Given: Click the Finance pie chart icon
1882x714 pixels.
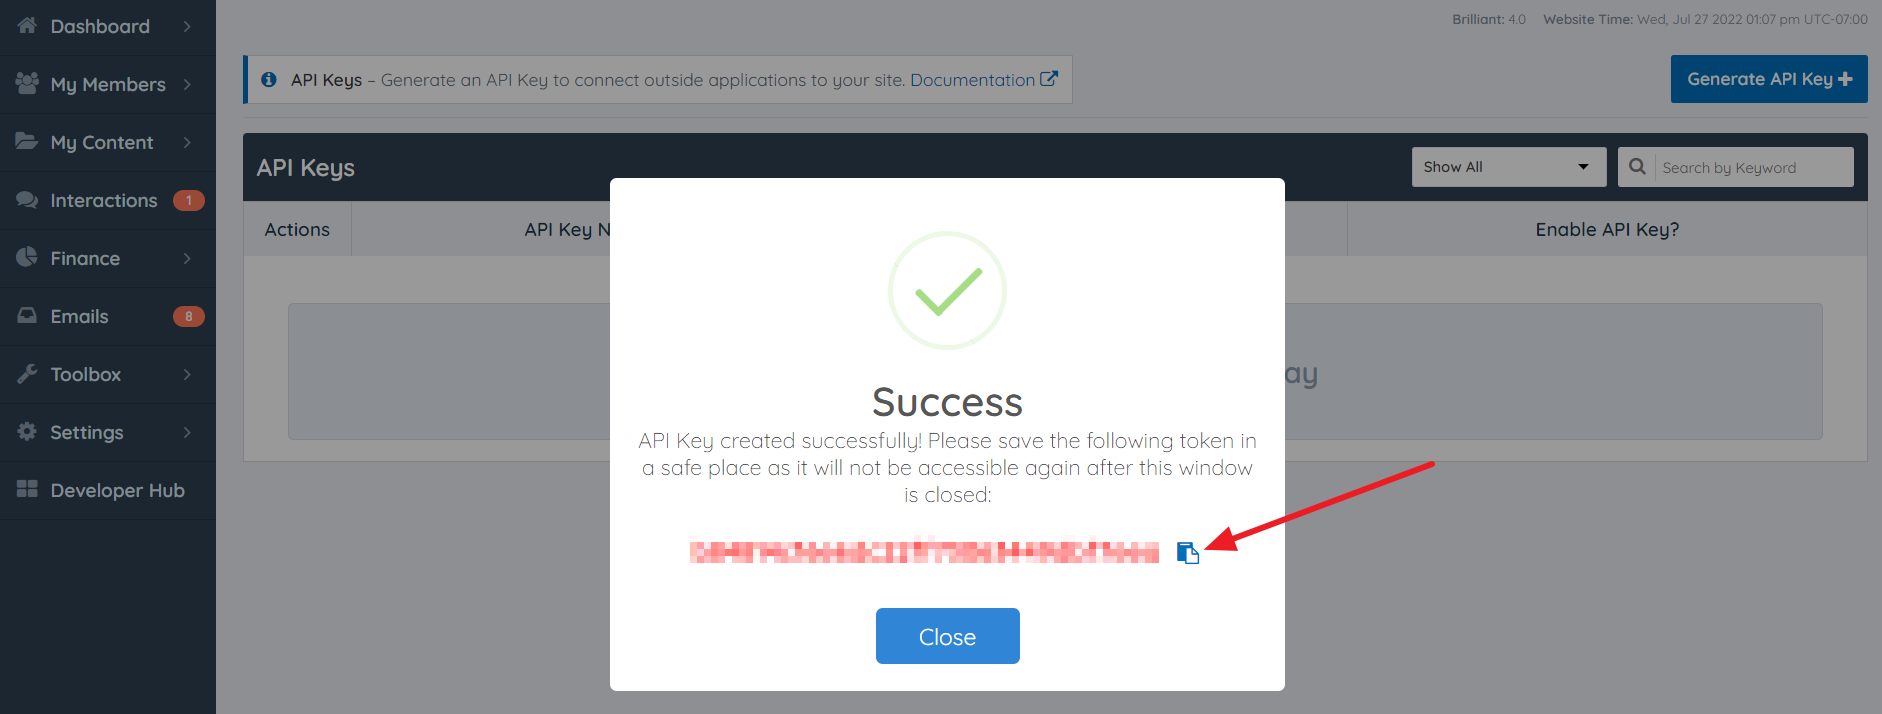Looking at the screenshot, I should 27,257.
